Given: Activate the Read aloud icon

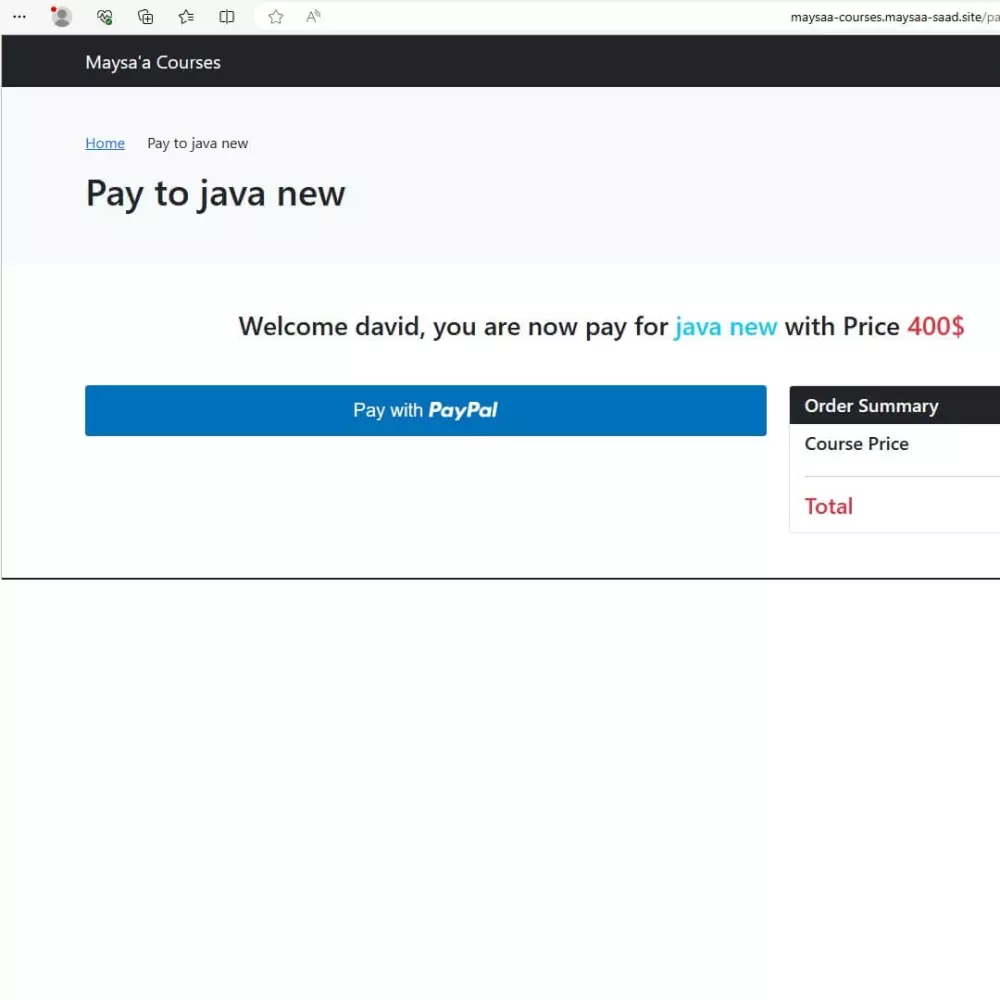Looking at the screenshot, I should pos(312,17).
